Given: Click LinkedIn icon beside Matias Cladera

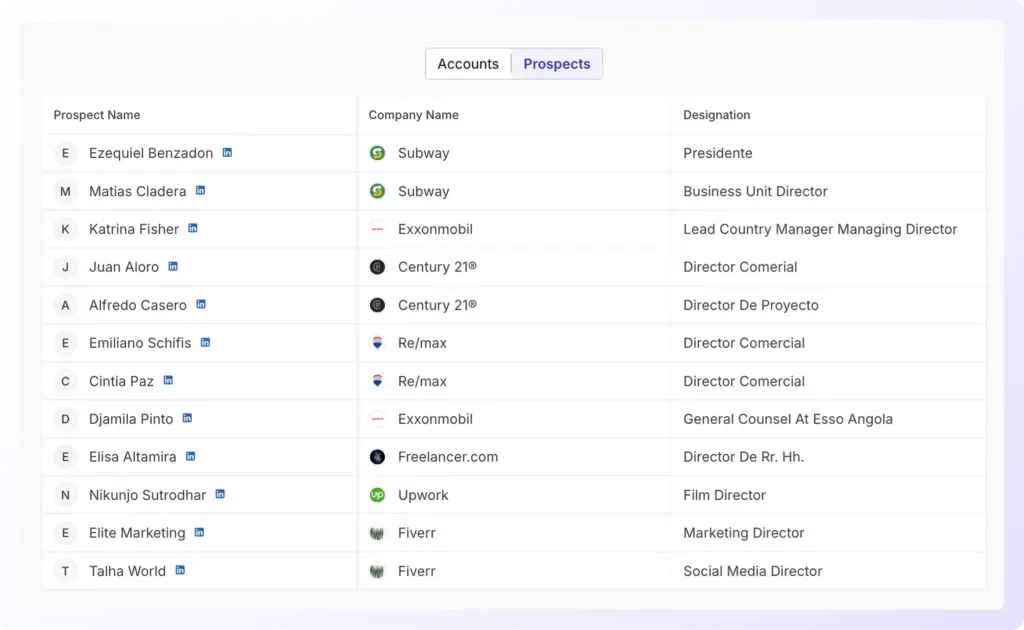Looking at the screenshot, I should tap(200, 190).
